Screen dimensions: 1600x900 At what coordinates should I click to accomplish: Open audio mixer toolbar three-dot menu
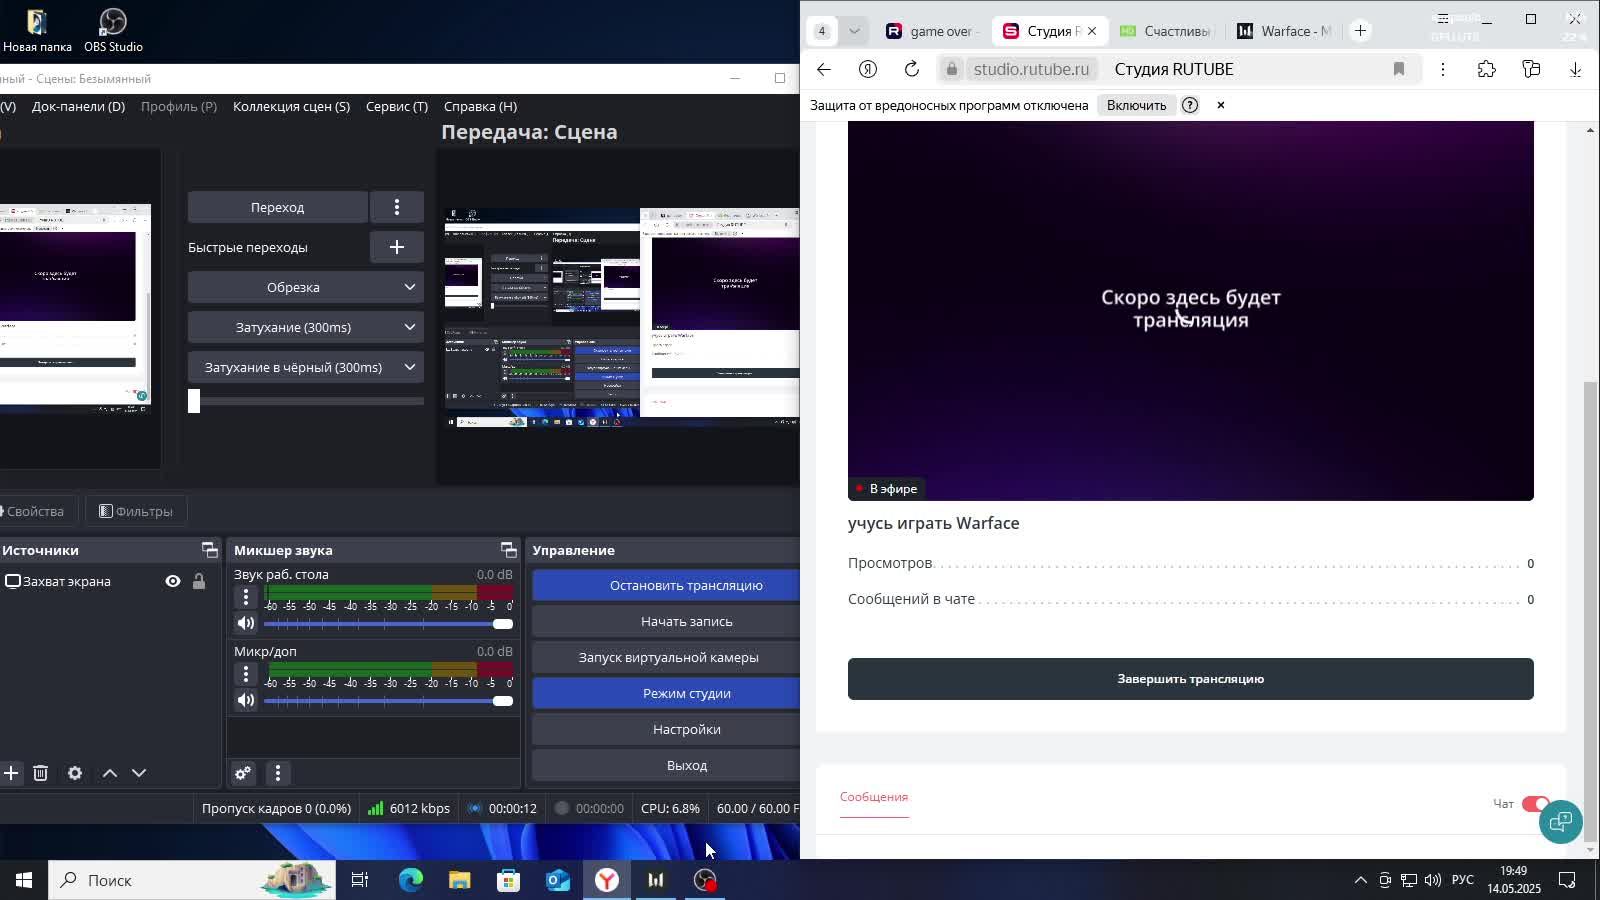pos(278,773)
